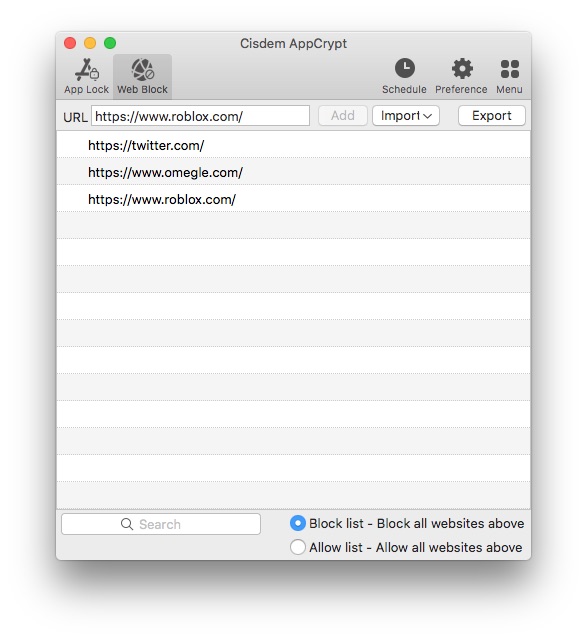The image size is (587, 640).
Task: Click the magnifier icon in Search
Action: (x=127, y=524)
